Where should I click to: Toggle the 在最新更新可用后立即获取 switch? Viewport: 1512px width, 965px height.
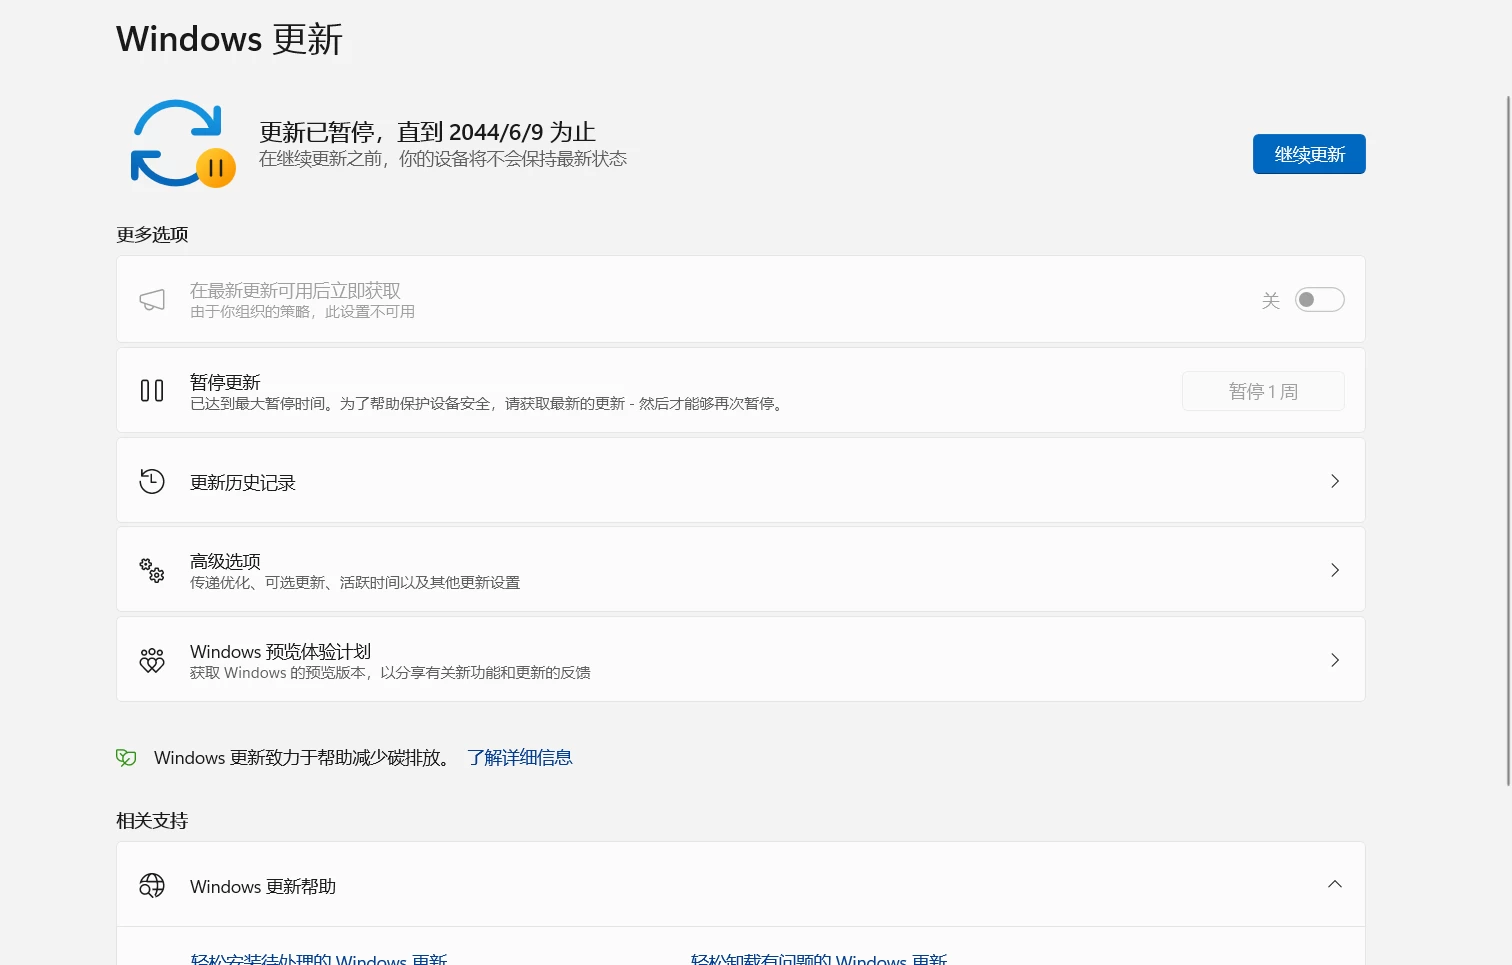pyautogui.click(x=1319, y=300)
